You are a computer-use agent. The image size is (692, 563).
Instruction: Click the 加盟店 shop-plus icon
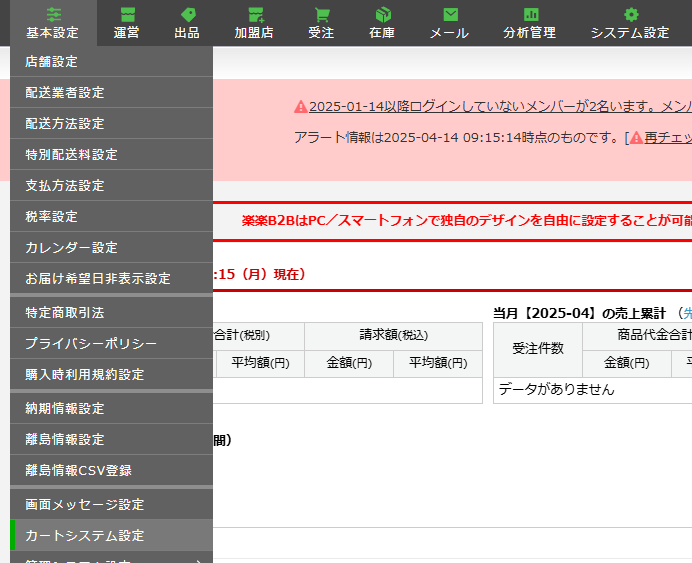256,15
